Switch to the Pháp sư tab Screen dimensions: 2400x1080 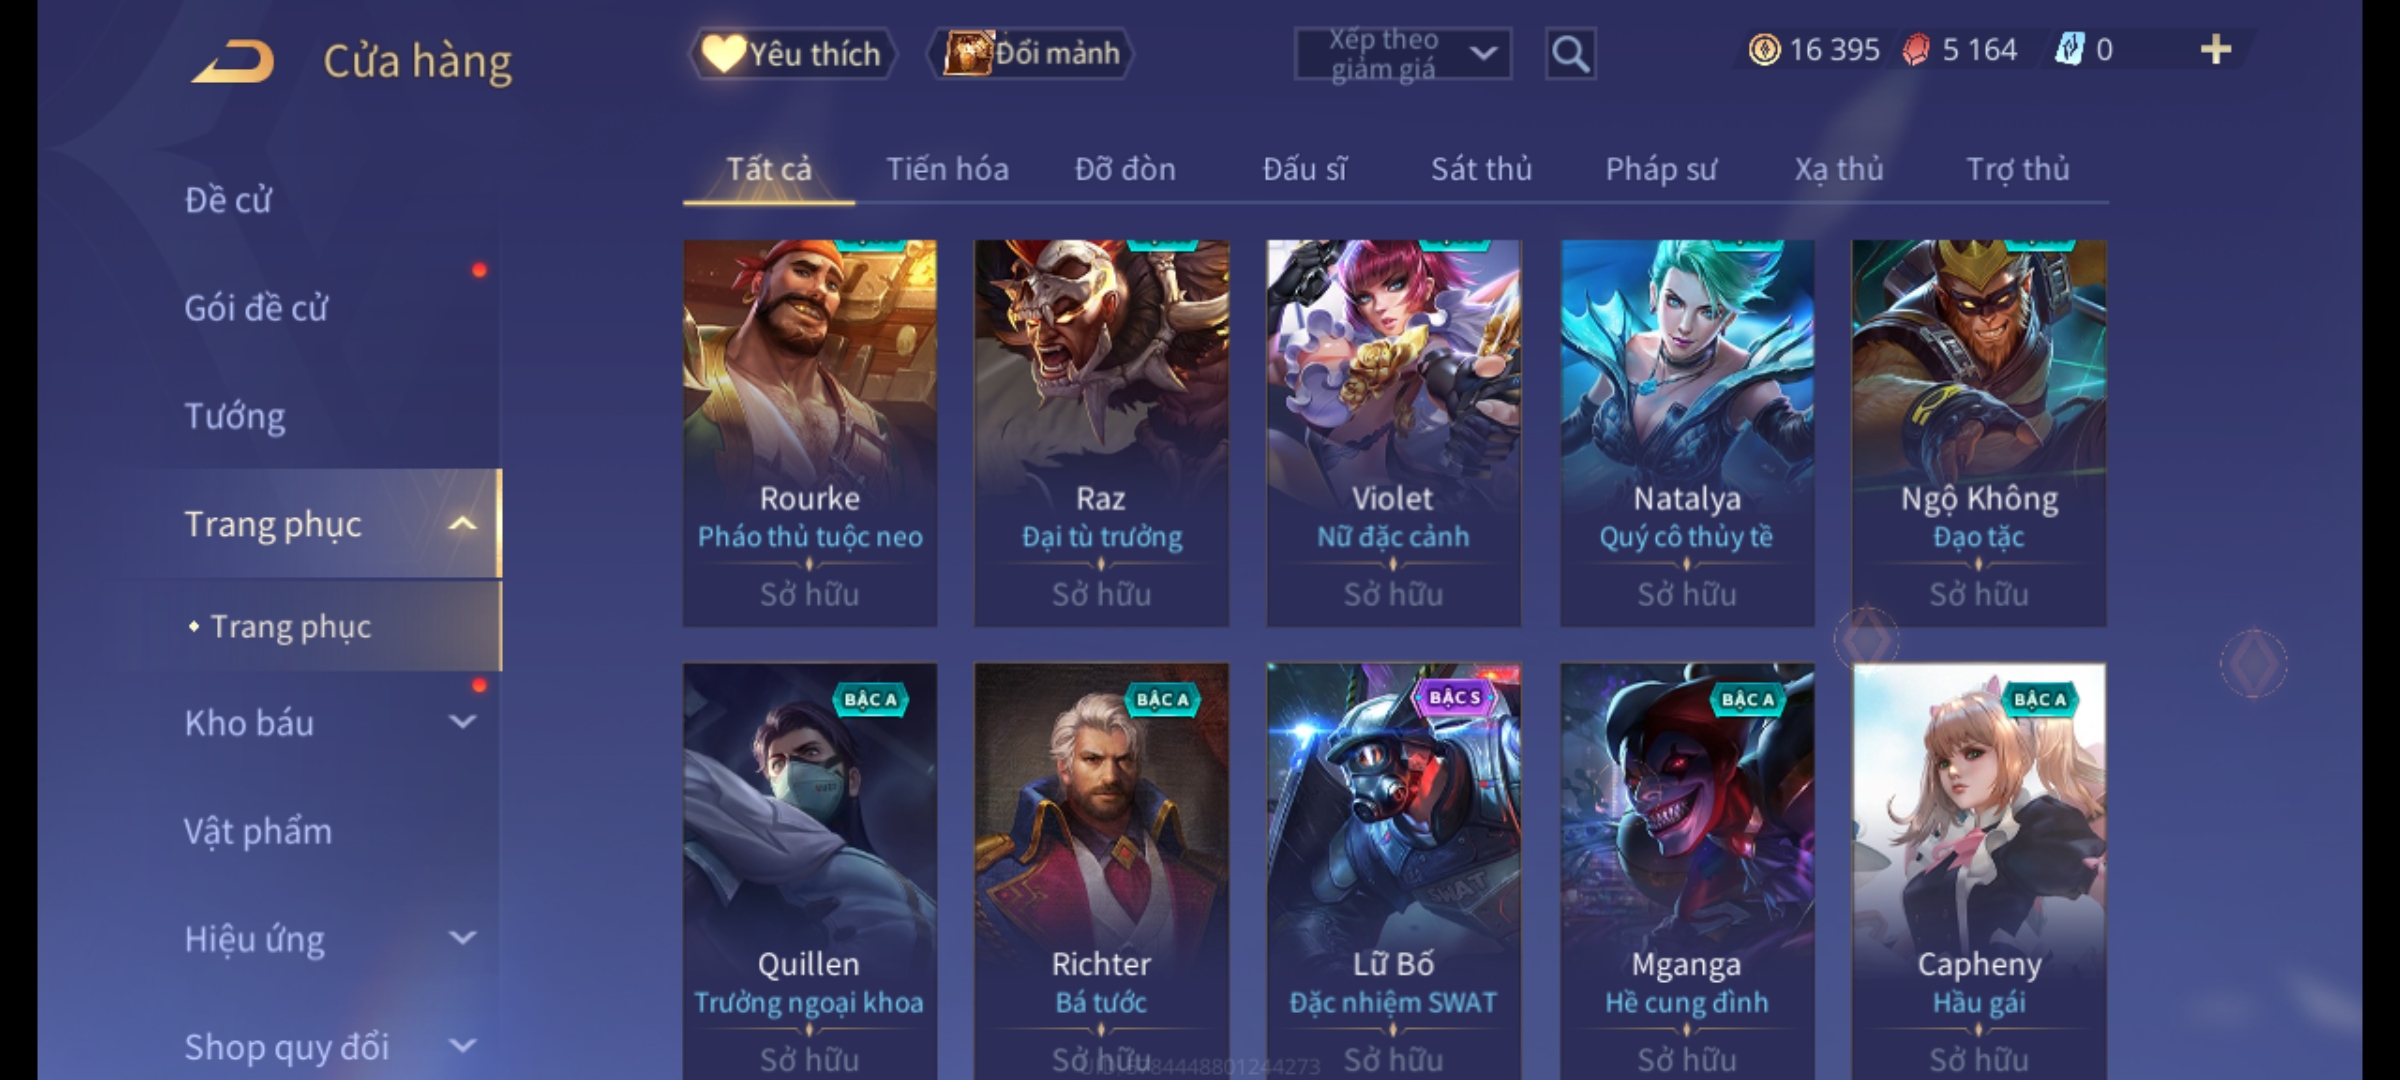[x=1660, y=169]
